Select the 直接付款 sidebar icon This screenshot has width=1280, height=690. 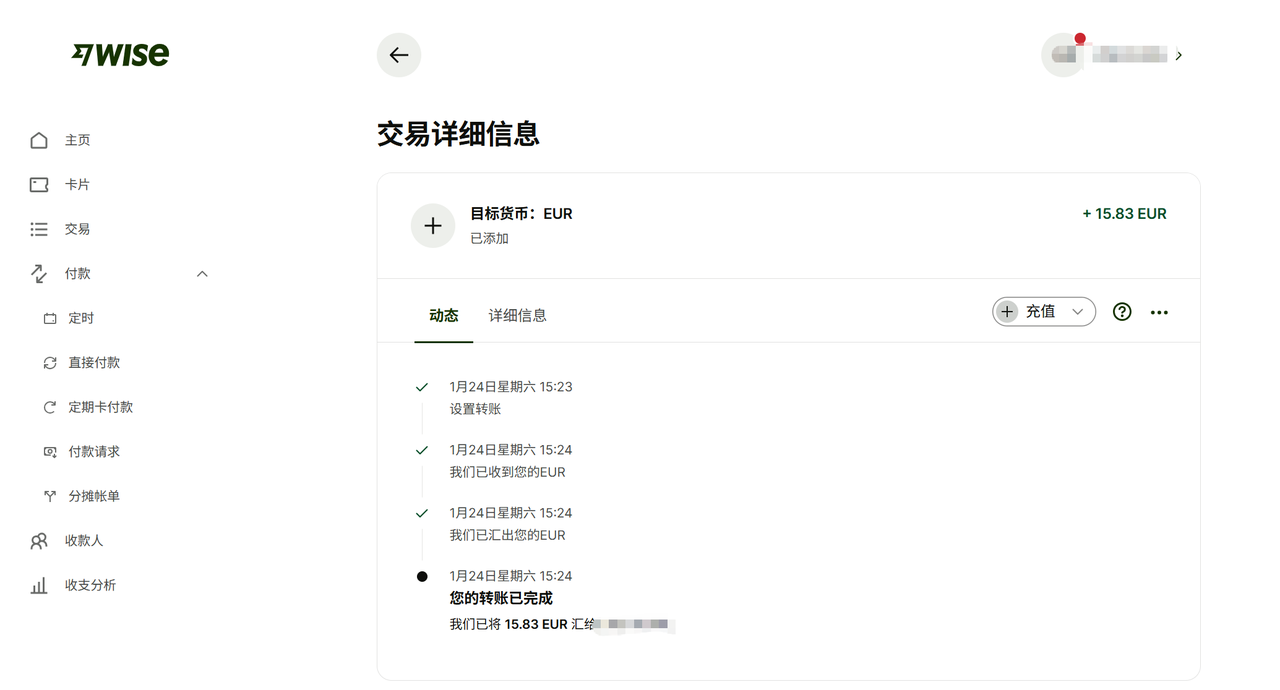(49, 362)
